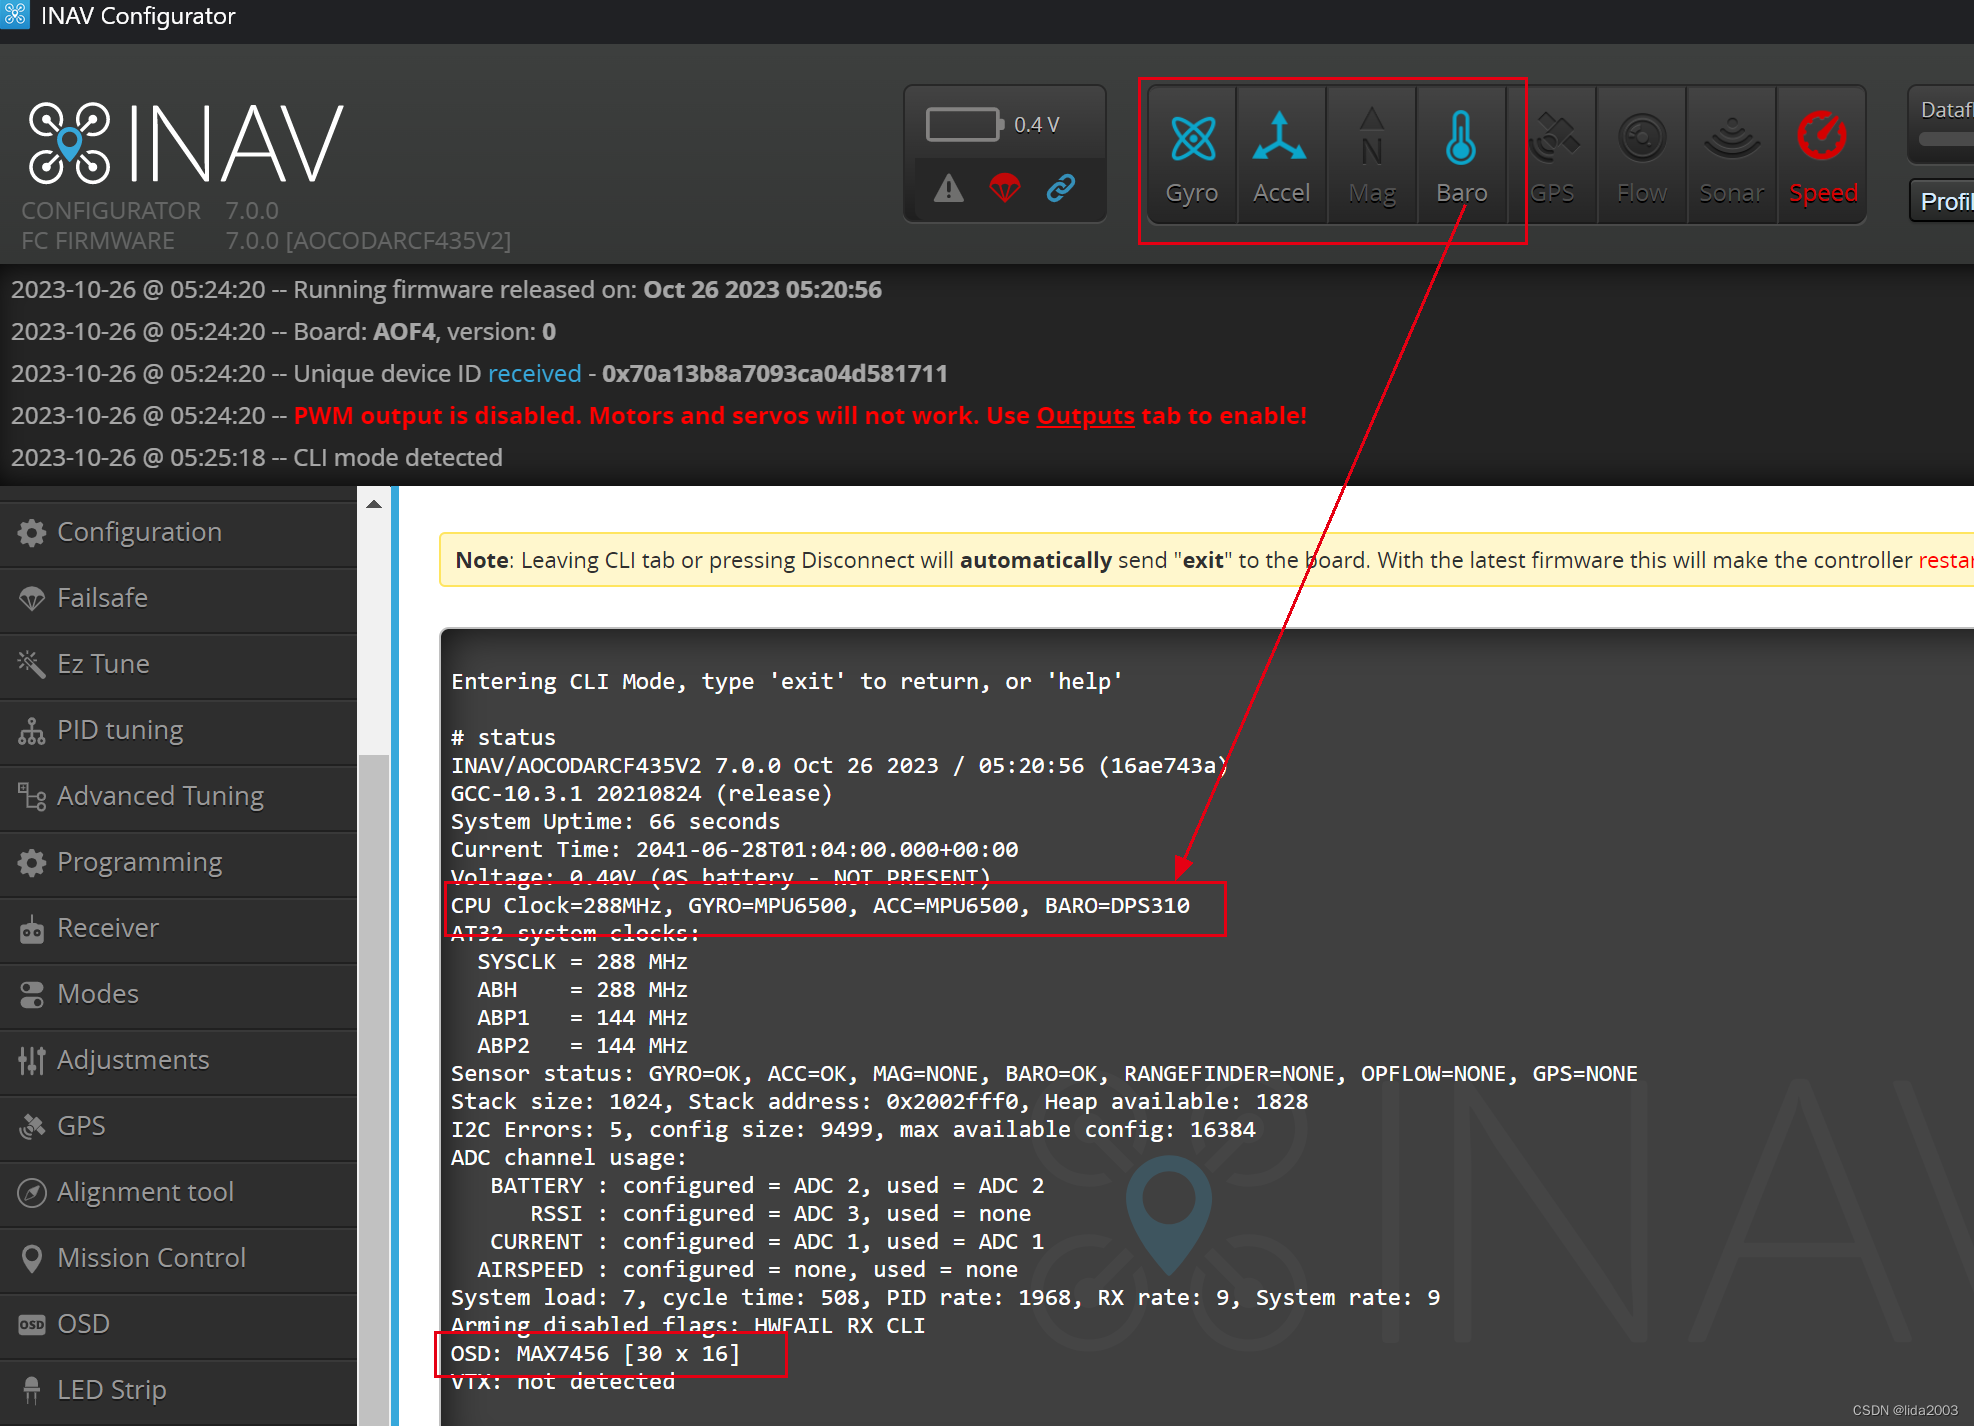Viewport: 1974px width, 1426px height.
Task: Click the 'OSD: MAX7456 [30 x 16]' line
Action: [595, 1353]
